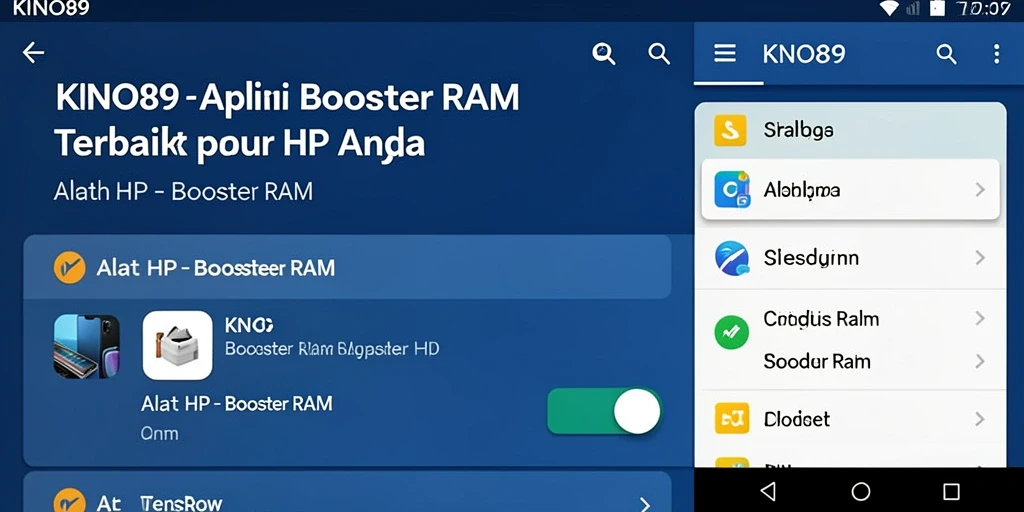Click the thin search icon in left header

coord(659,54)
